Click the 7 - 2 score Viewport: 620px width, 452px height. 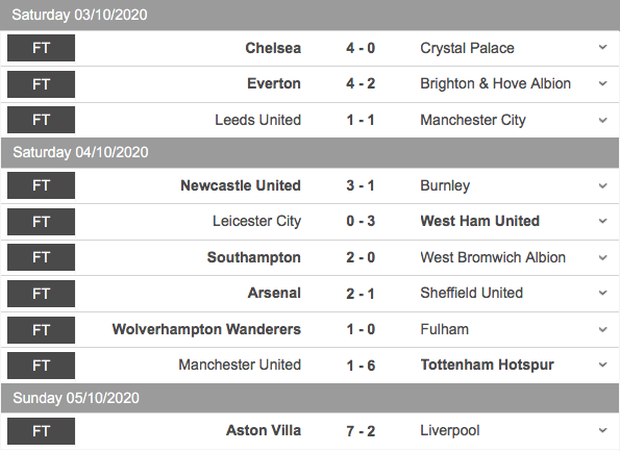[x=361, y=431]
